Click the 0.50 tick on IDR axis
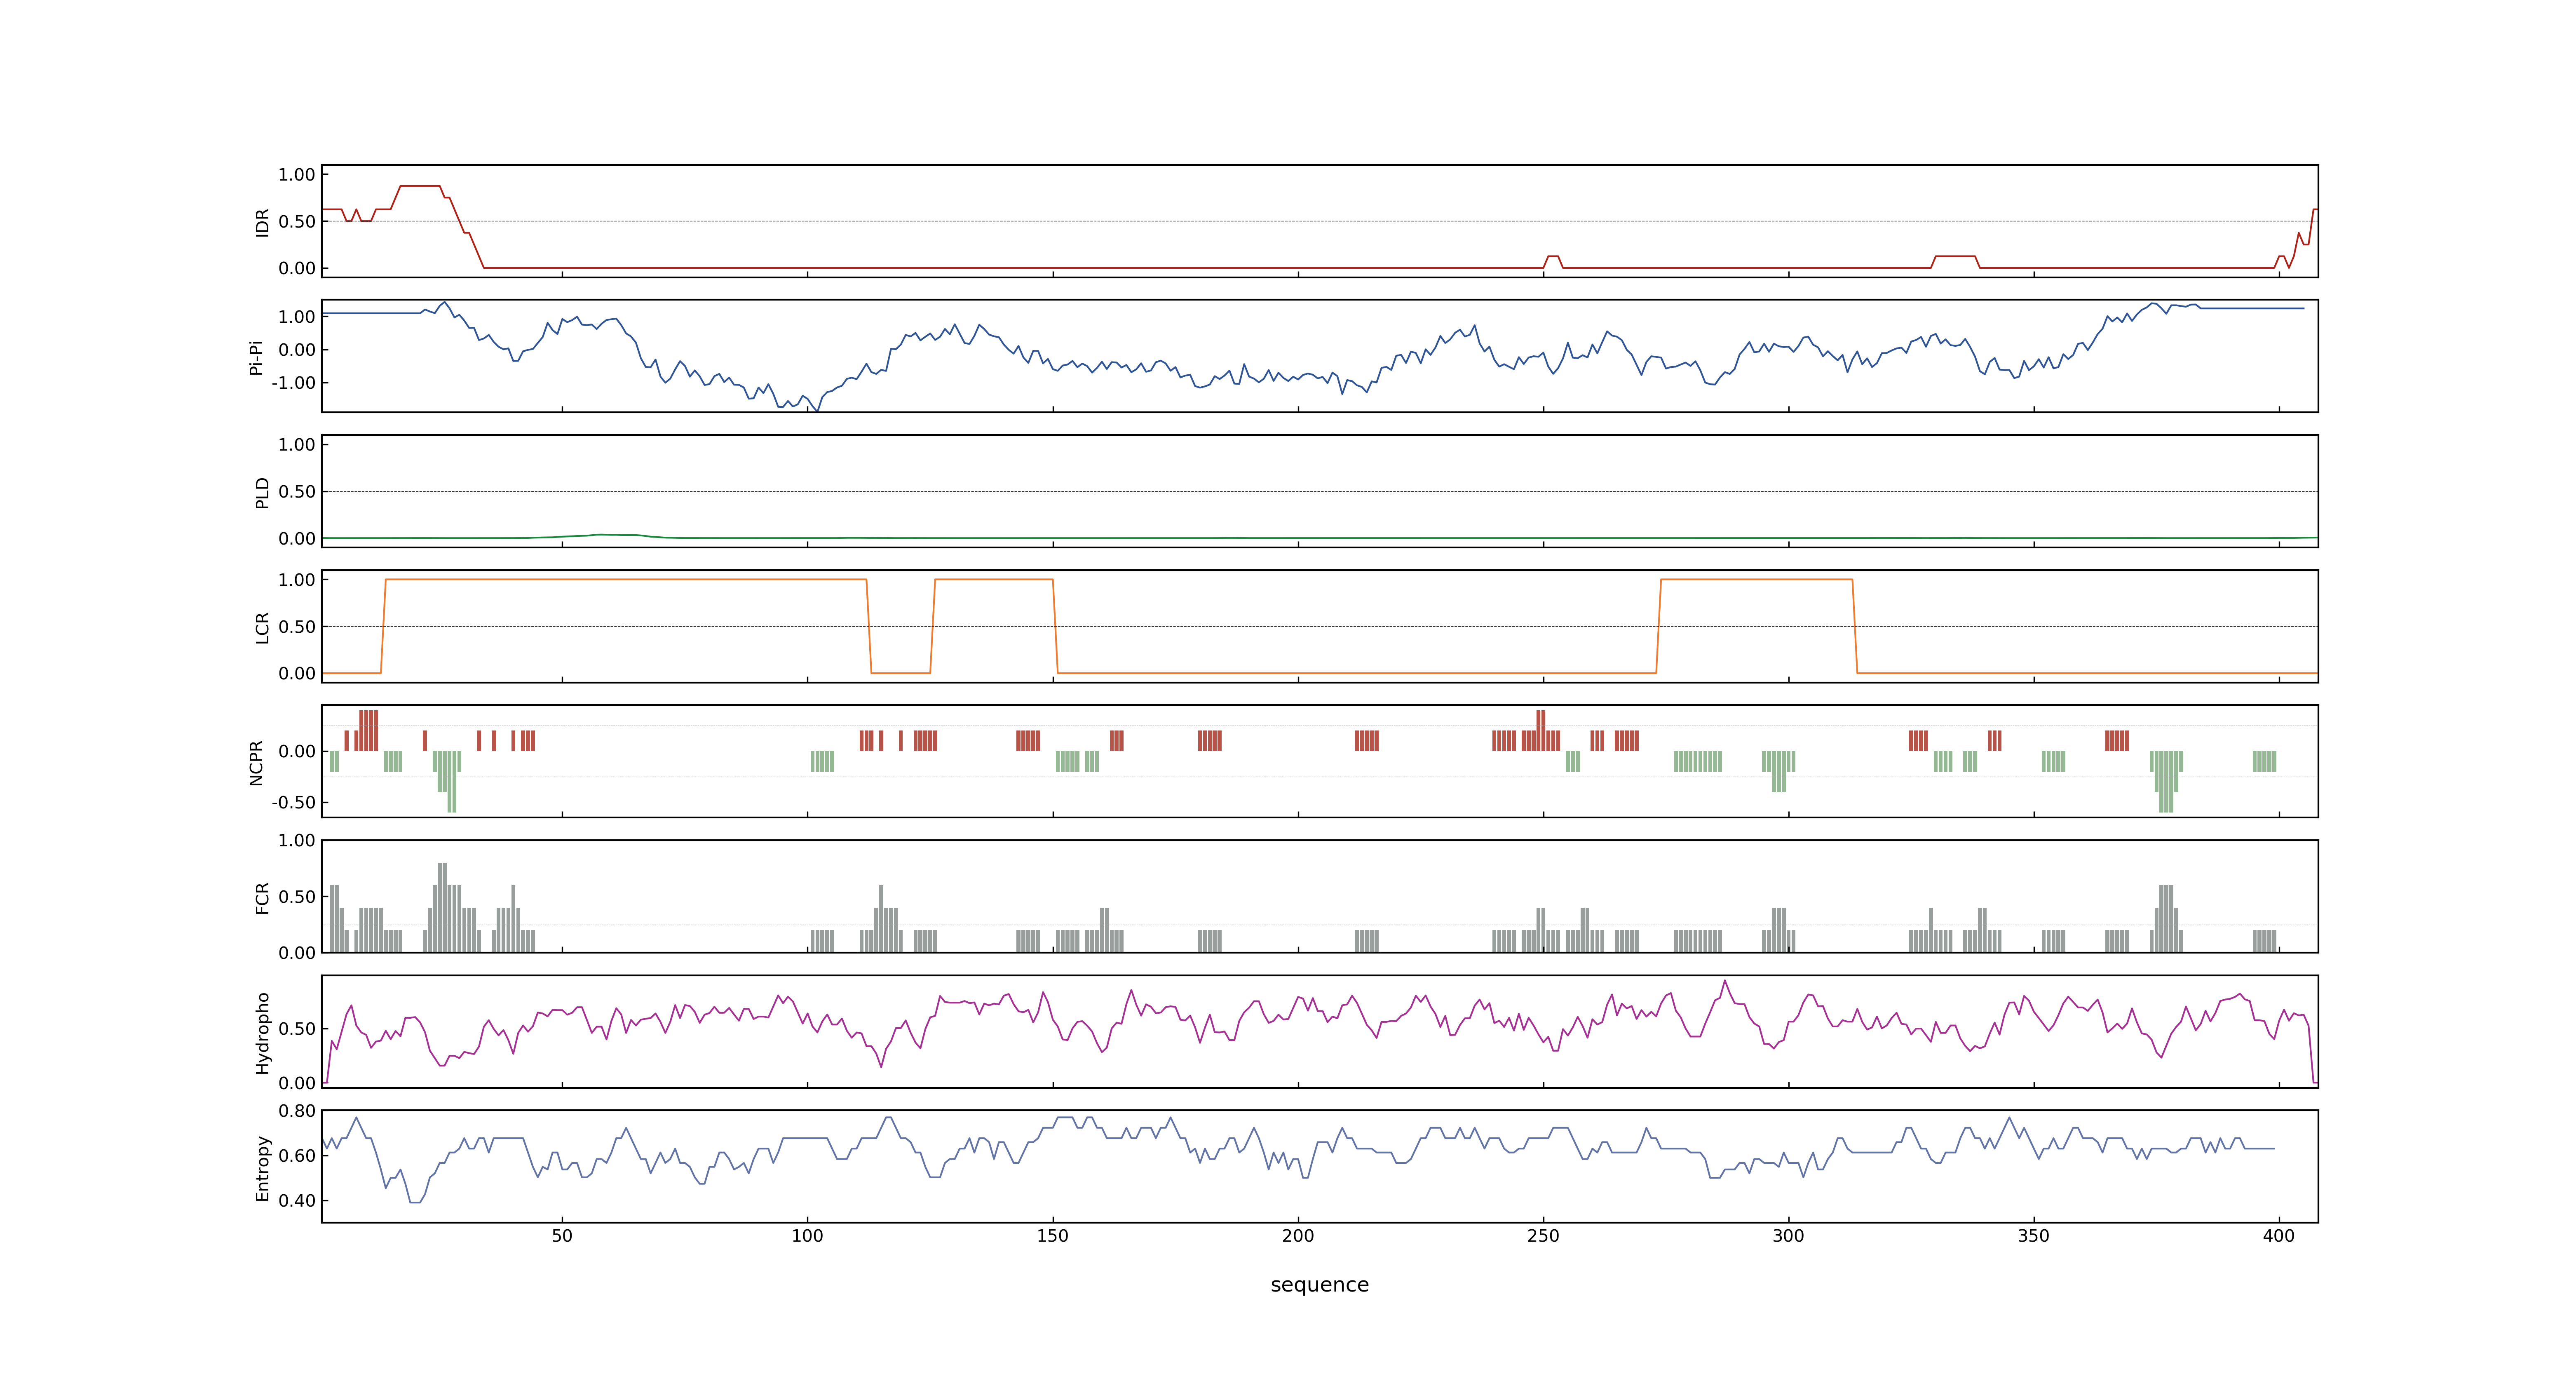The height and width of the screenshot is (1374, 2576). [297, 222]
